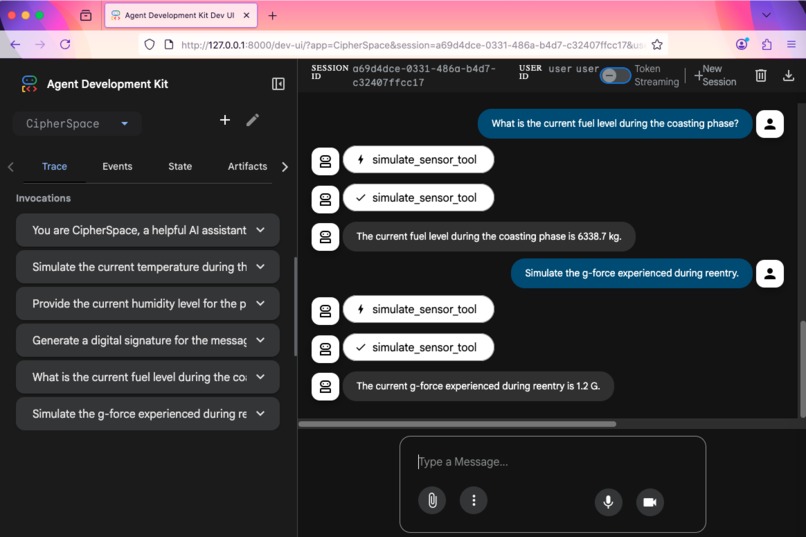Viewport: 806px width, 537px height.
Task: Start a New Session
Action: (x=715, y=76)
